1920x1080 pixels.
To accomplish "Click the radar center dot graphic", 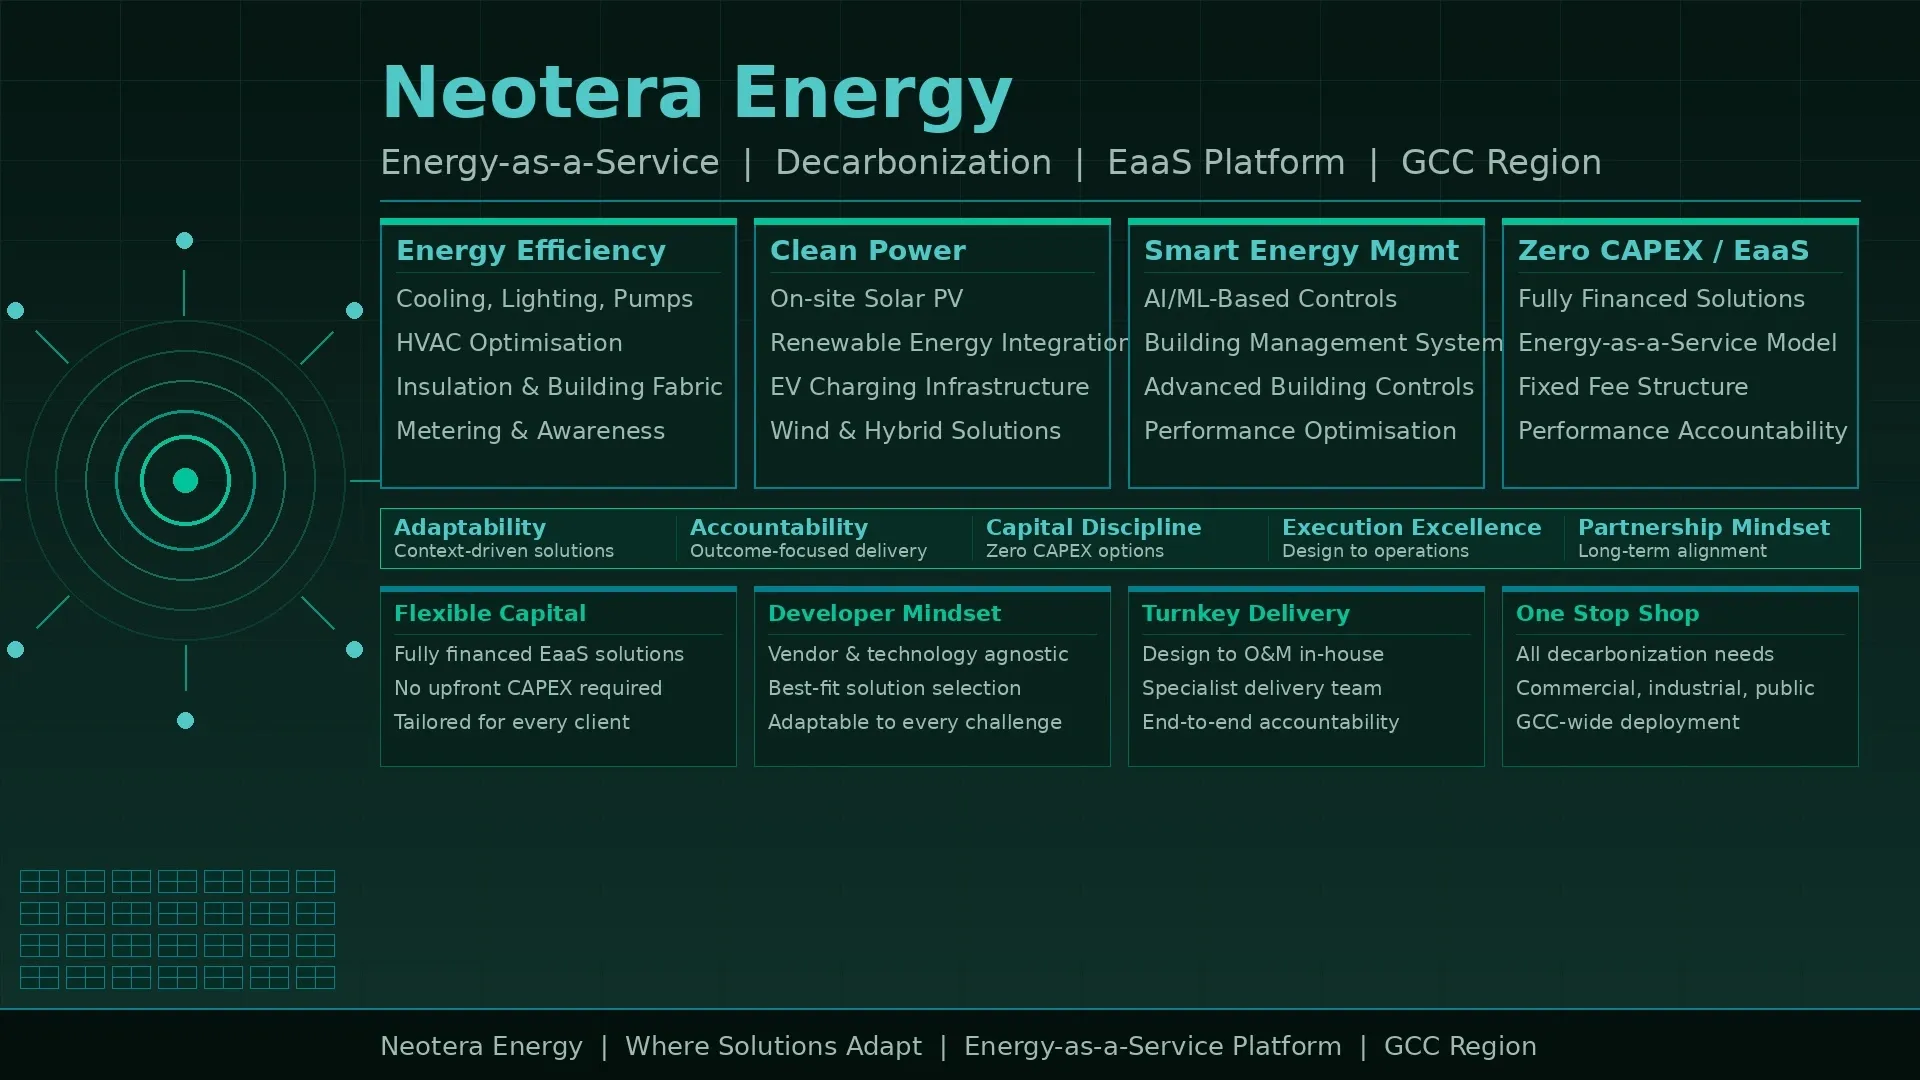I will (185, 480).
